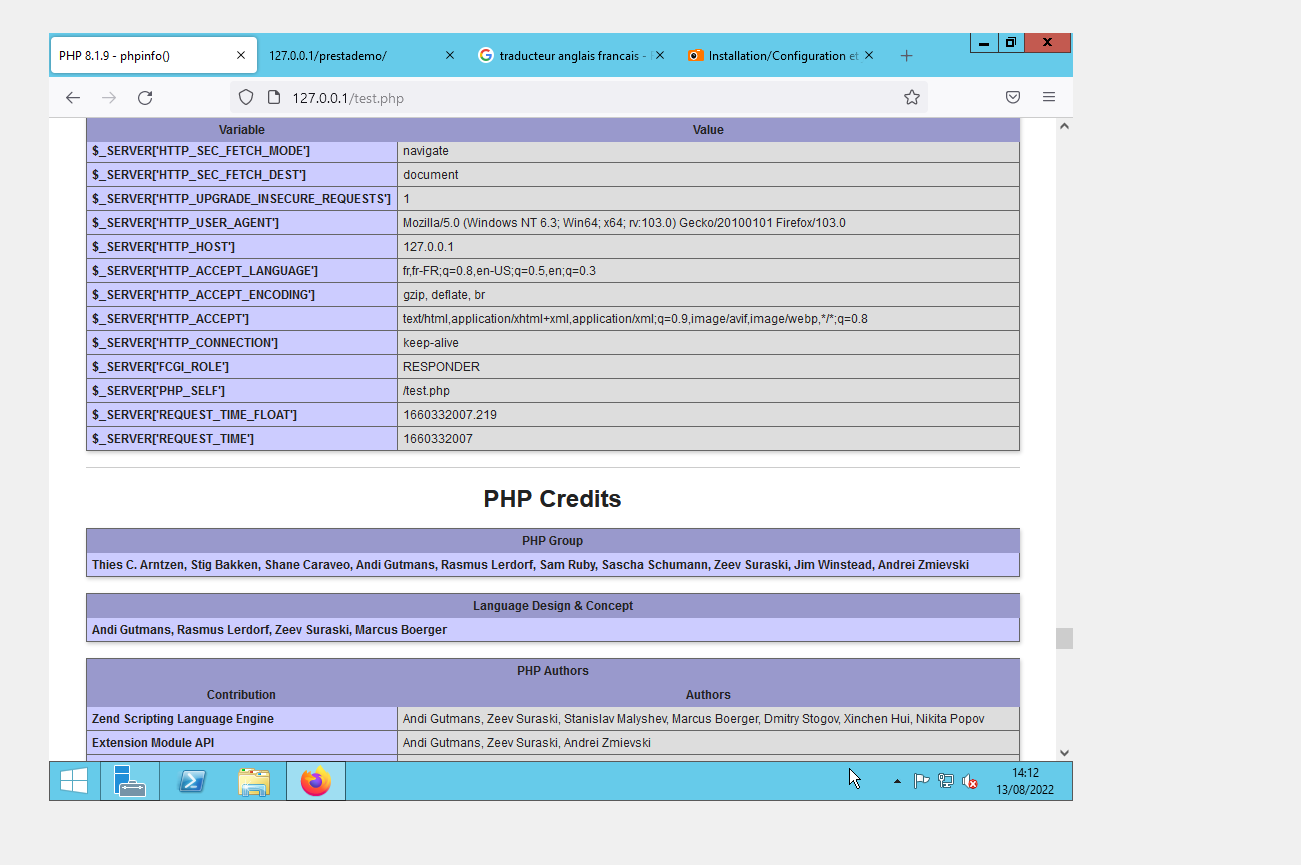The width and height of the screenshot is (1301, 865).
Task: Close the PHP 8.1.9 phpinfo() tab
Action: (240, 56)
